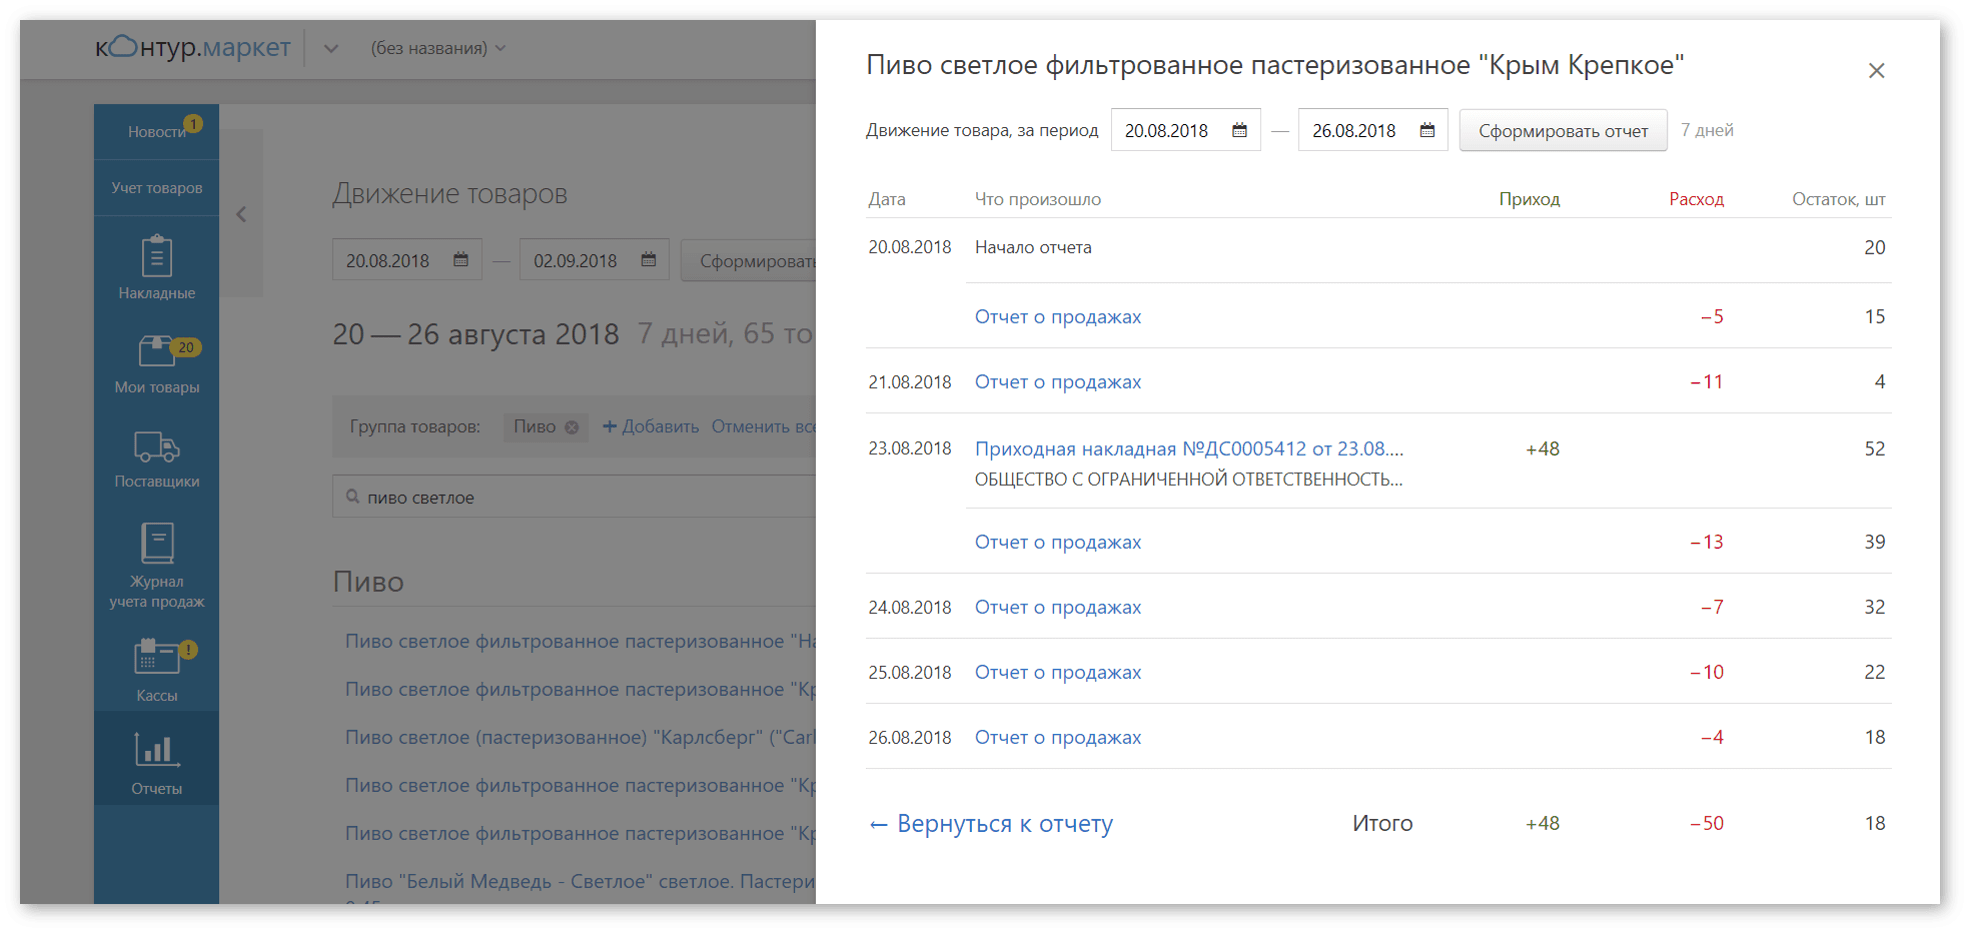
Task: Open Новости menu item
Action: (156, 132)
